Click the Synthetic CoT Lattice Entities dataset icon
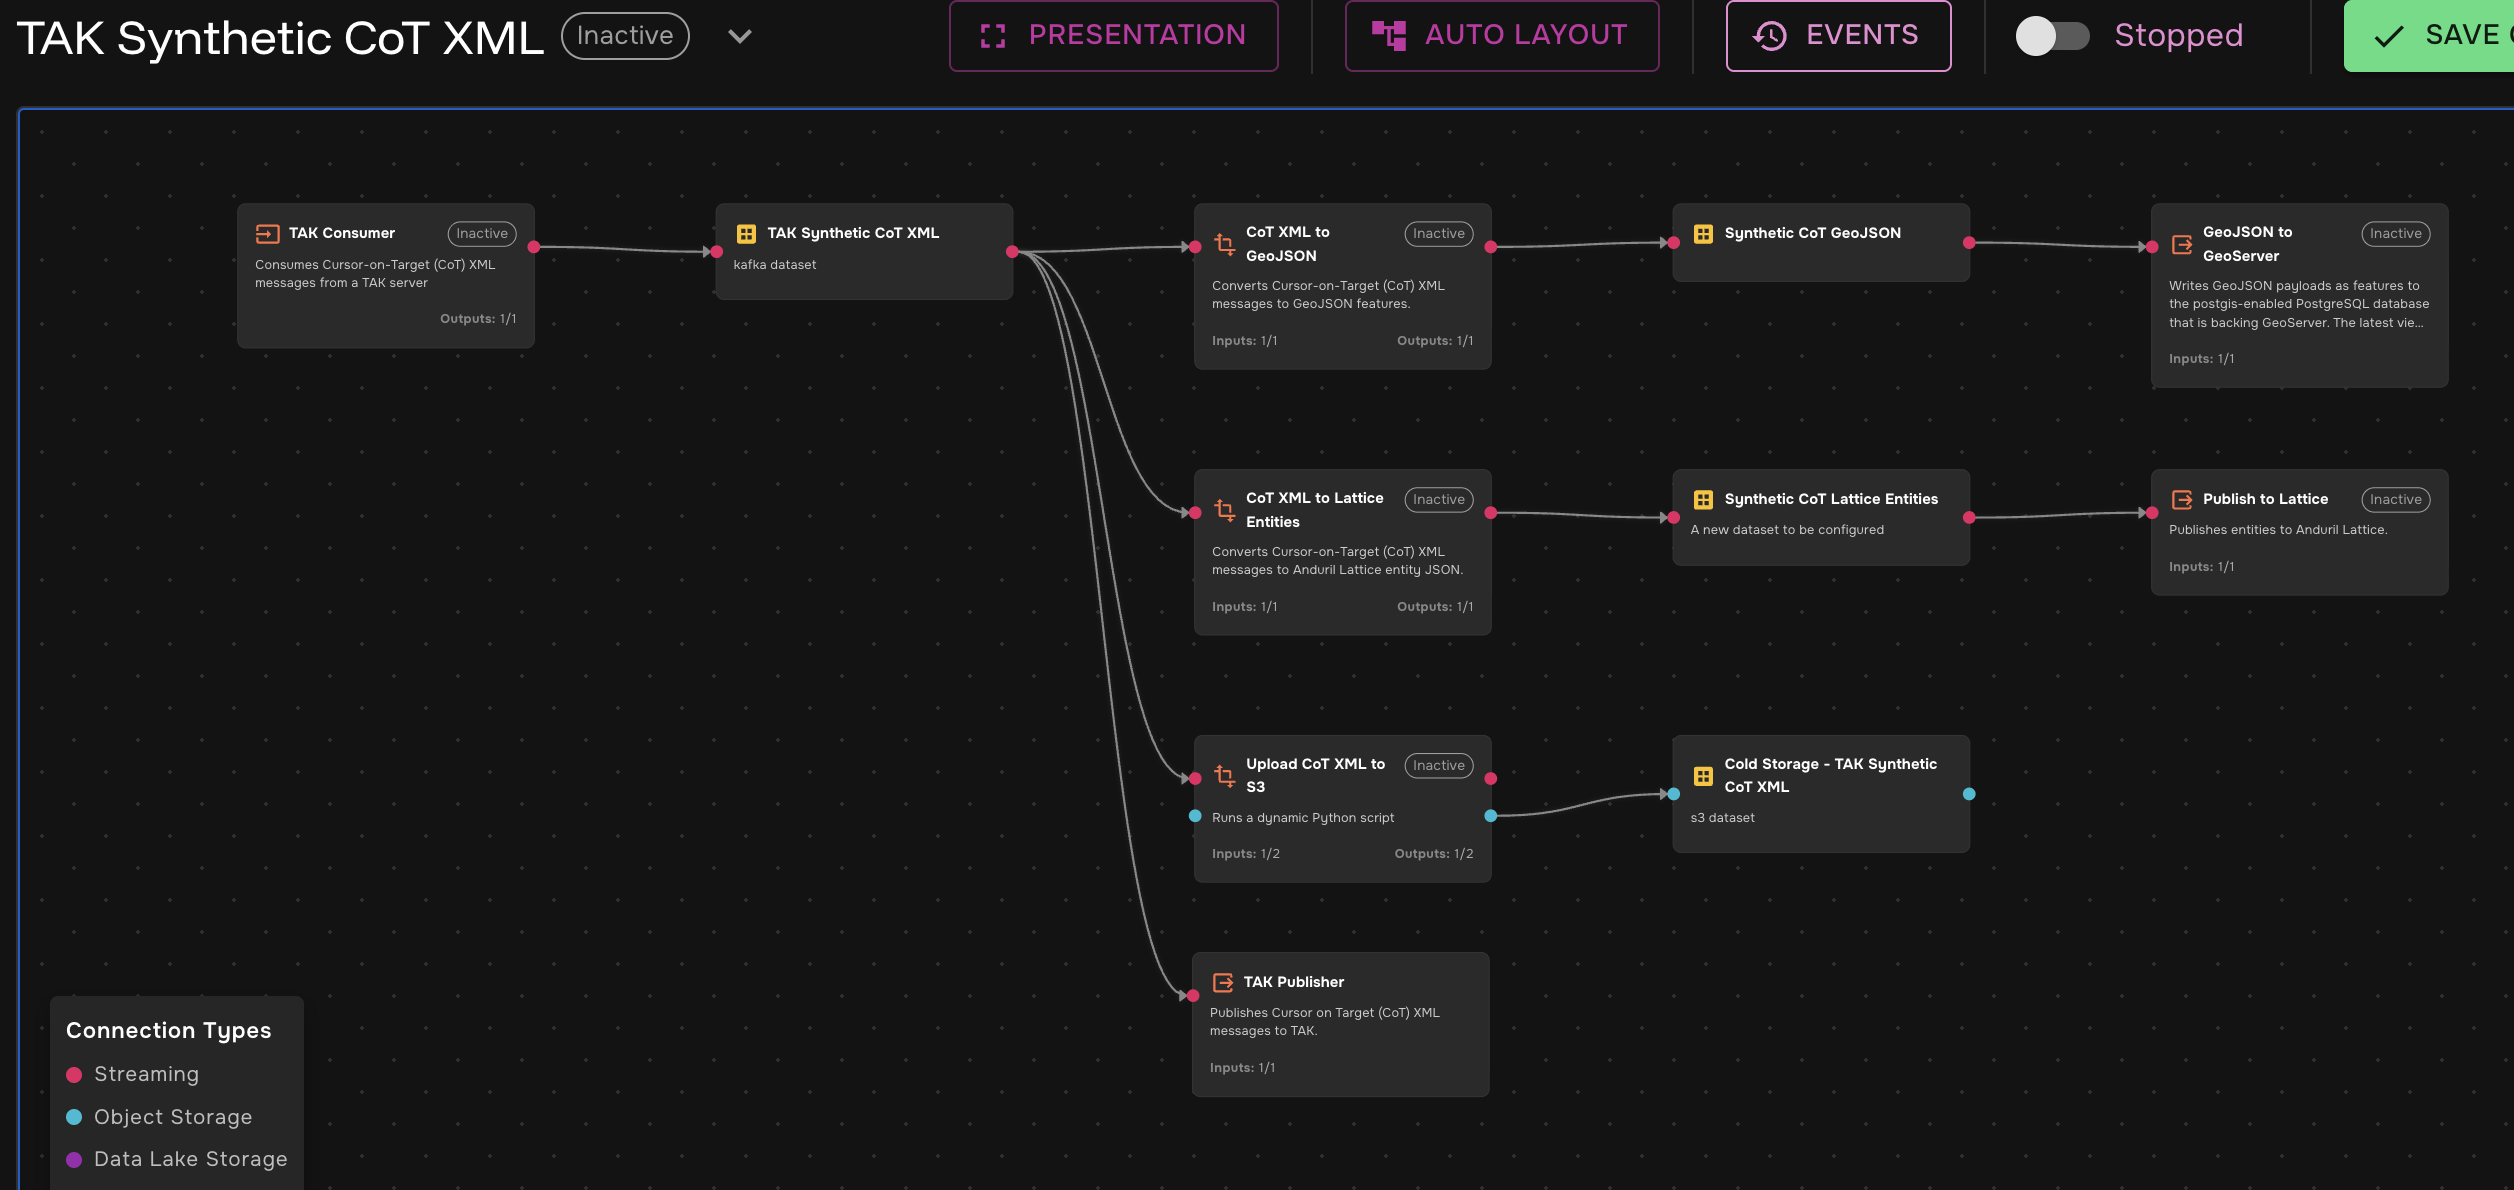2514x1190 pixels. [1703, 500]
